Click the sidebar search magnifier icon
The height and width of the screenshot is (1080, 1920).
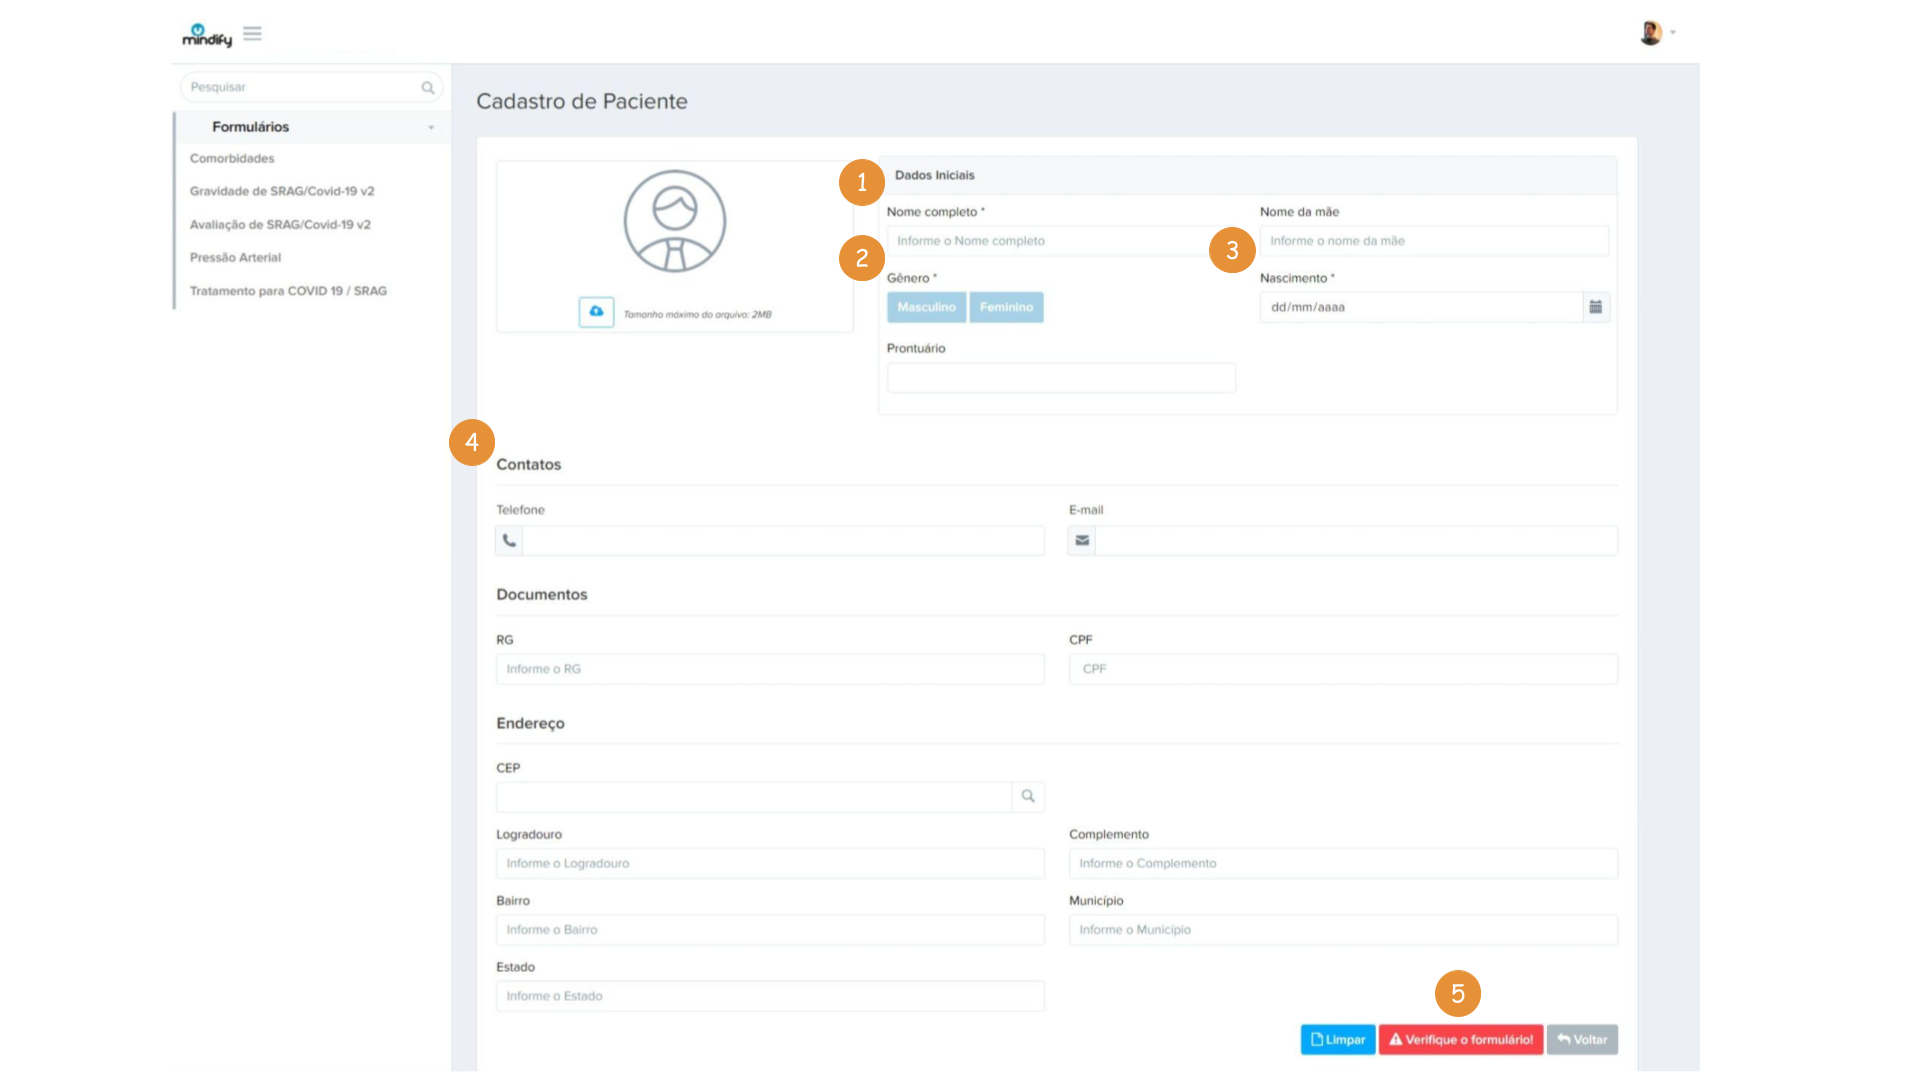[x=428, y=88]
